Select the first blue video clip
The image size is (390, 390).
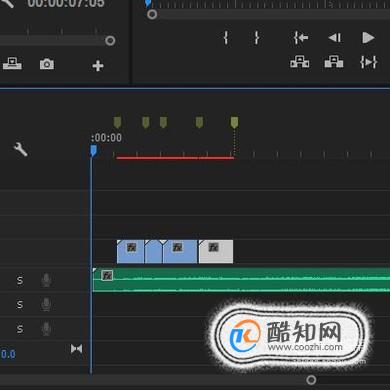130,251
